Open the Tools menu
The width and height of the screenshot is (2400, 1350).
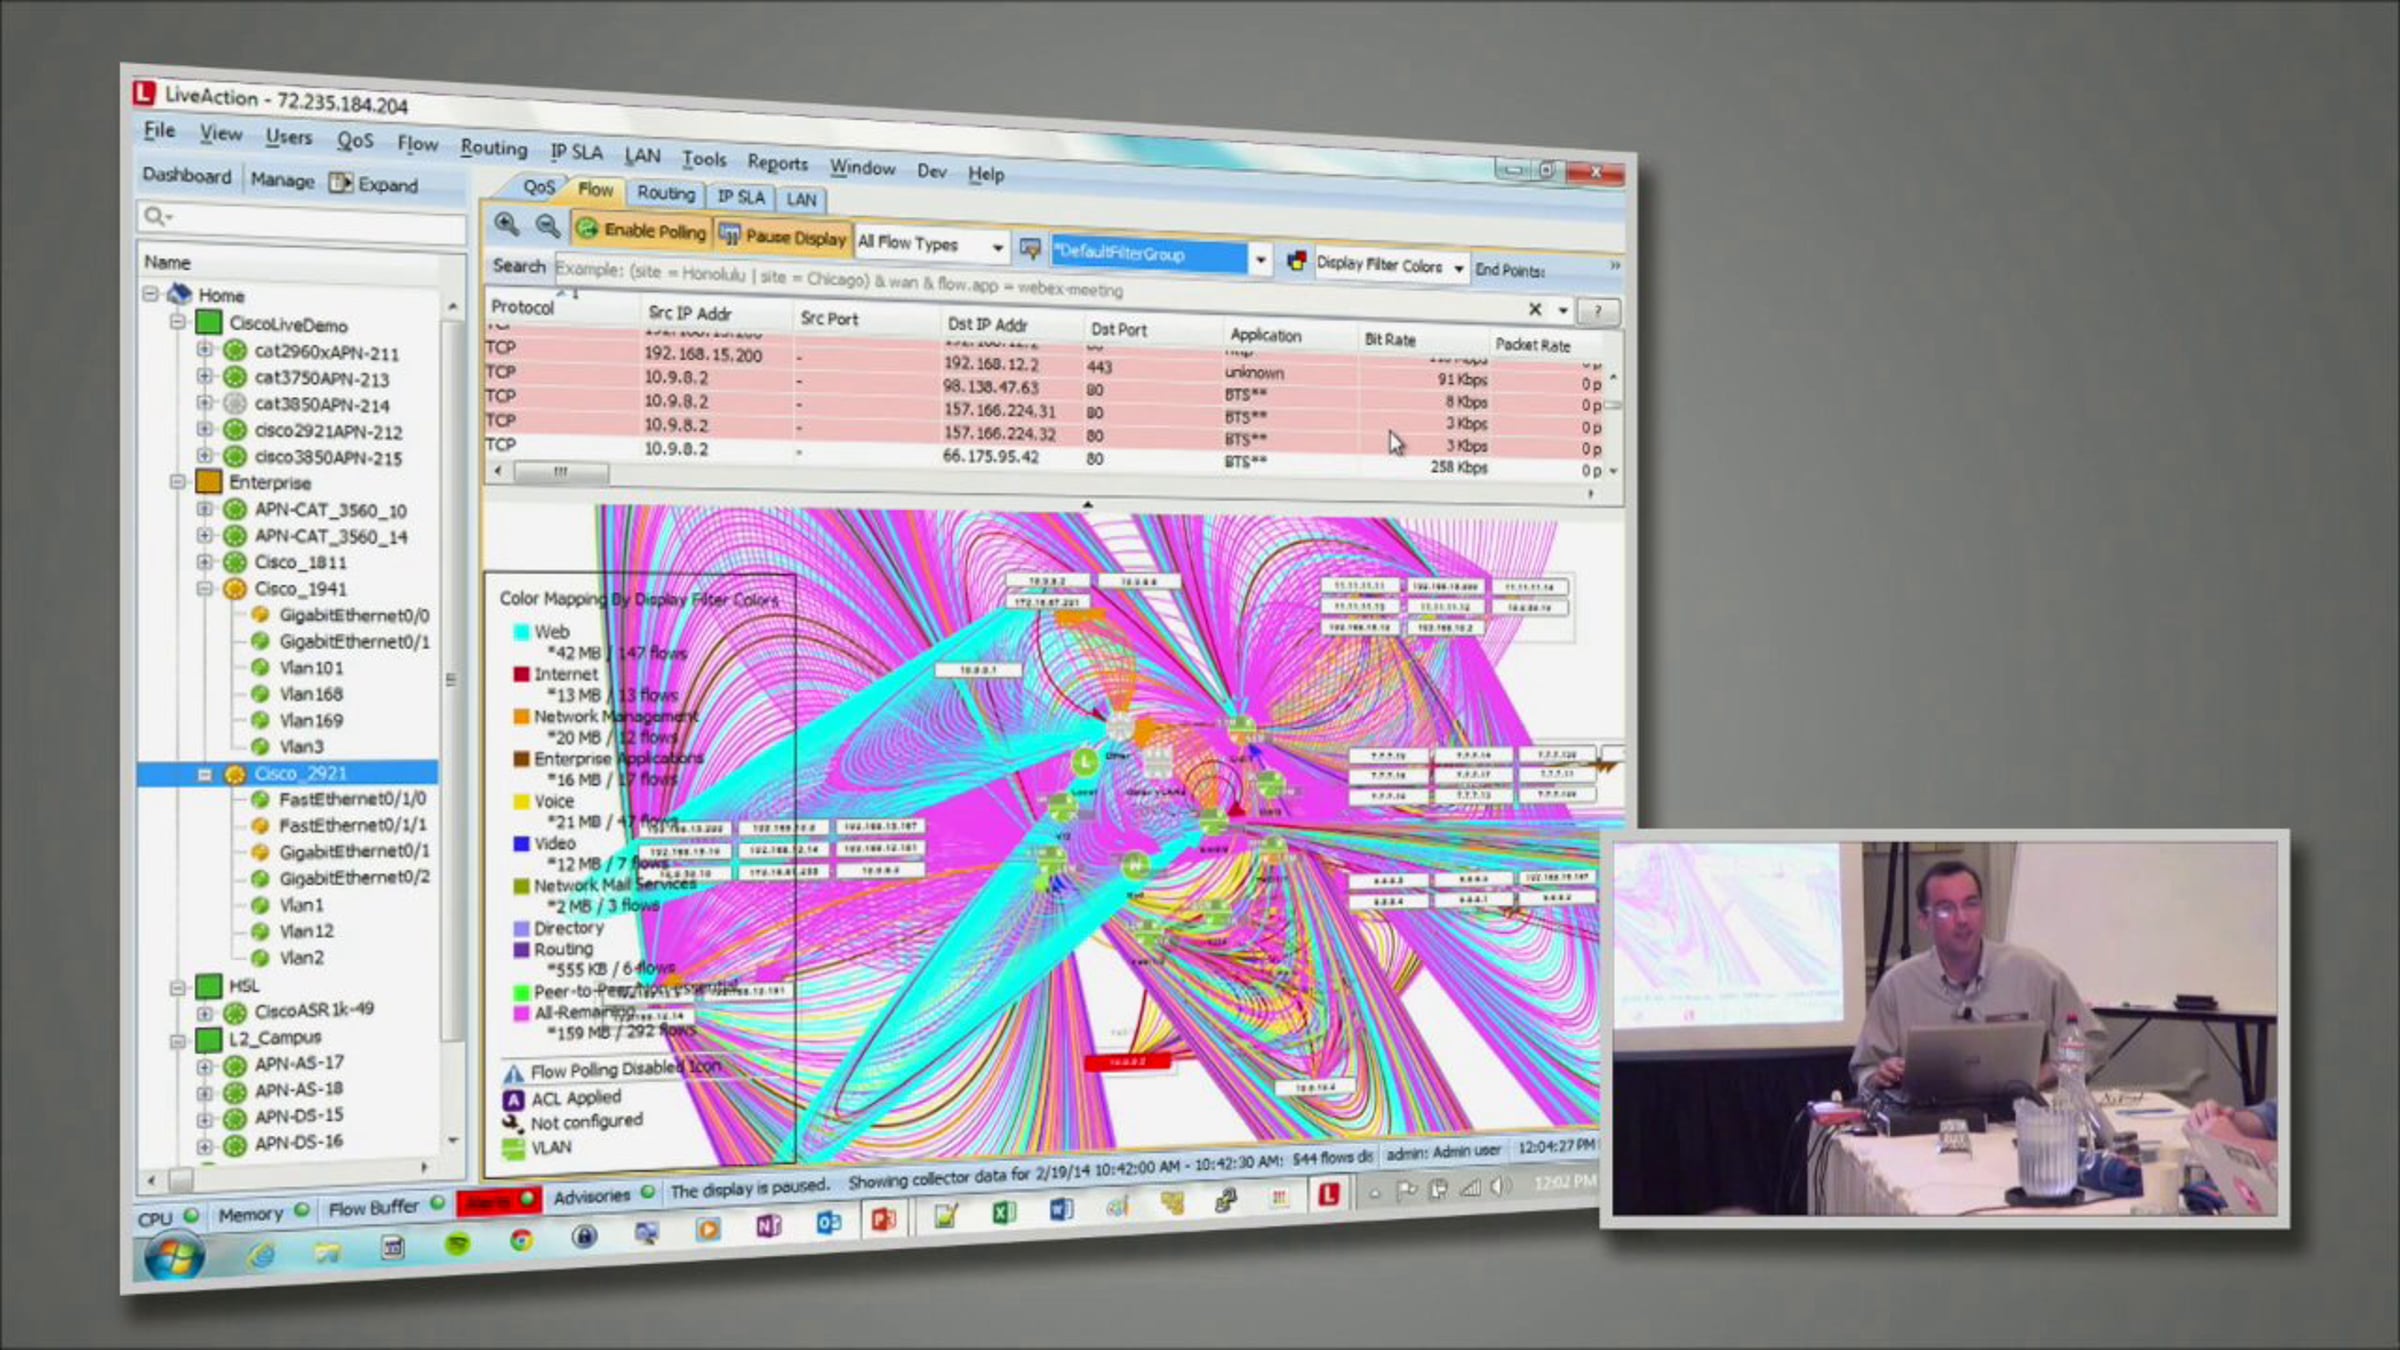click(x=704, y=159)
